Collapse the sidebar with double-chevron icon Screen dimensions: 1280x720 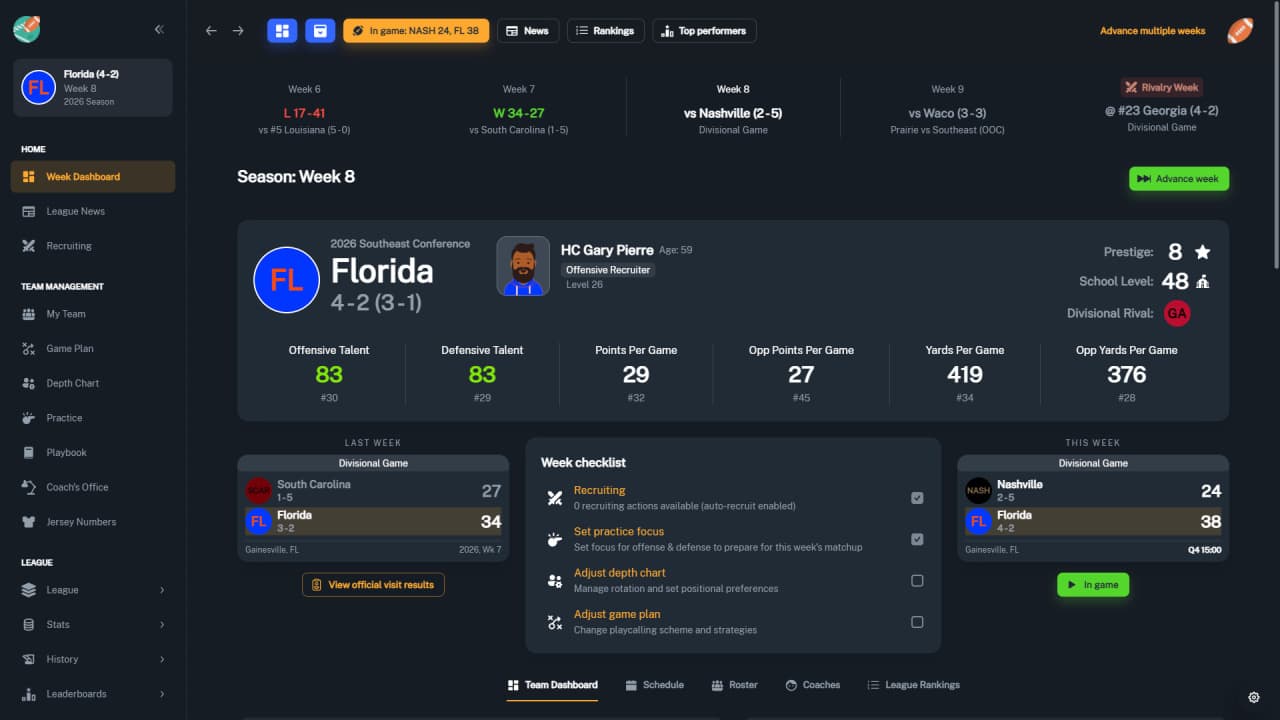[159, 30]
